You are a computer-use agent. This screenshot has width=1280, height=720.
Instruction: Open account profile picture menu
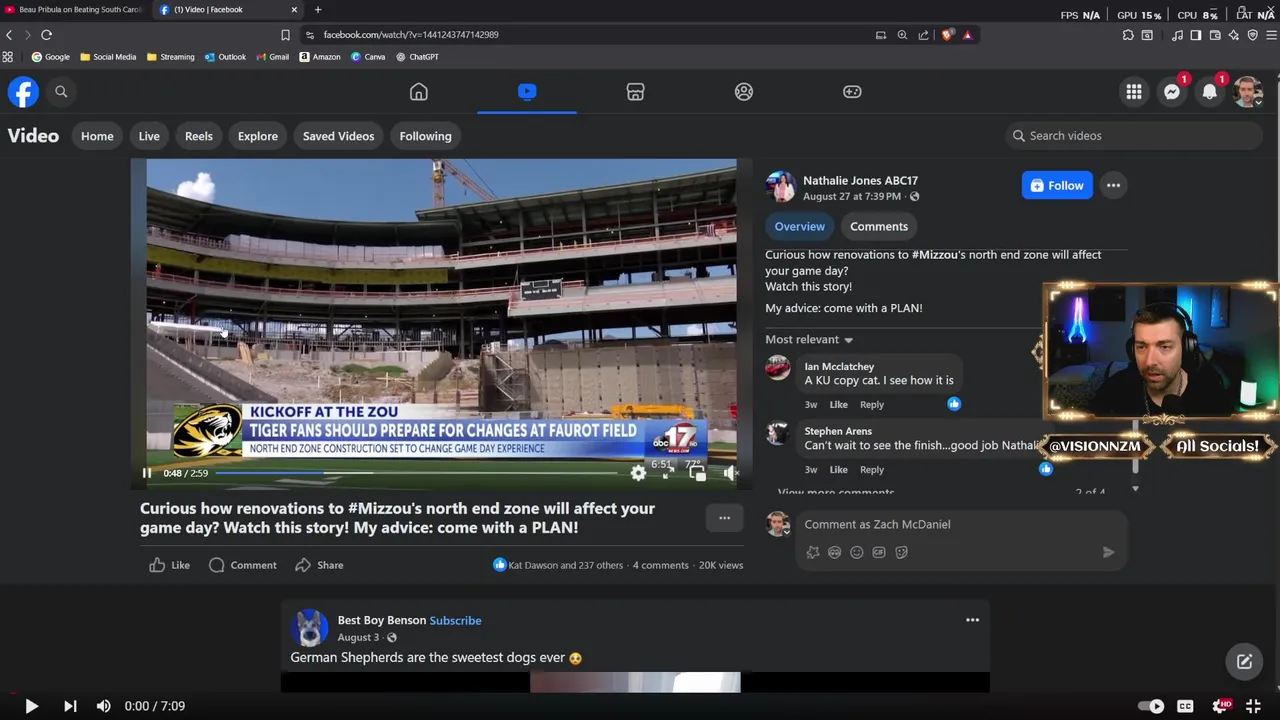(1248, 92)
